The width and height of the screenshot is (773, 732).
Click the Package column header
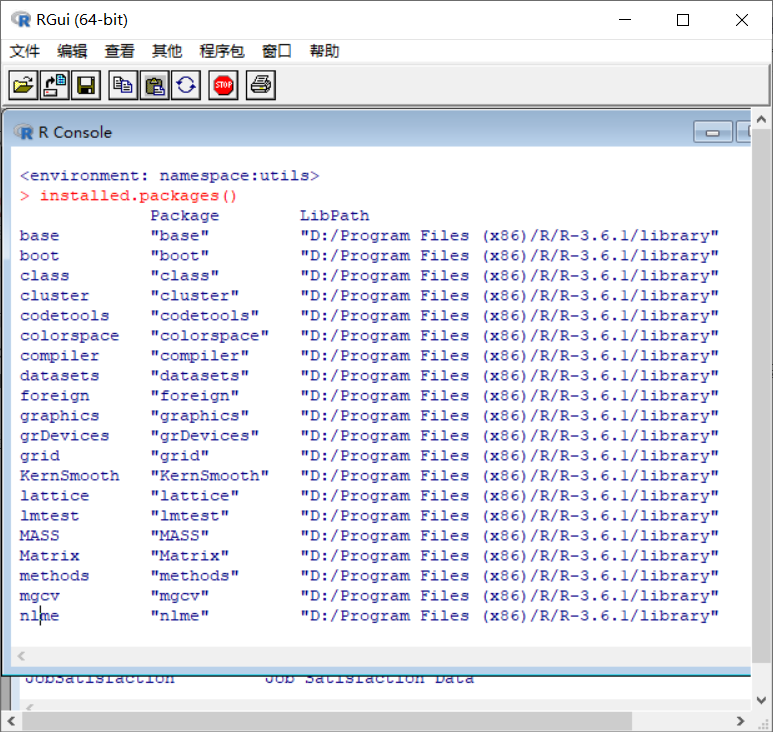pyautogui.click(x=185, y=215)
